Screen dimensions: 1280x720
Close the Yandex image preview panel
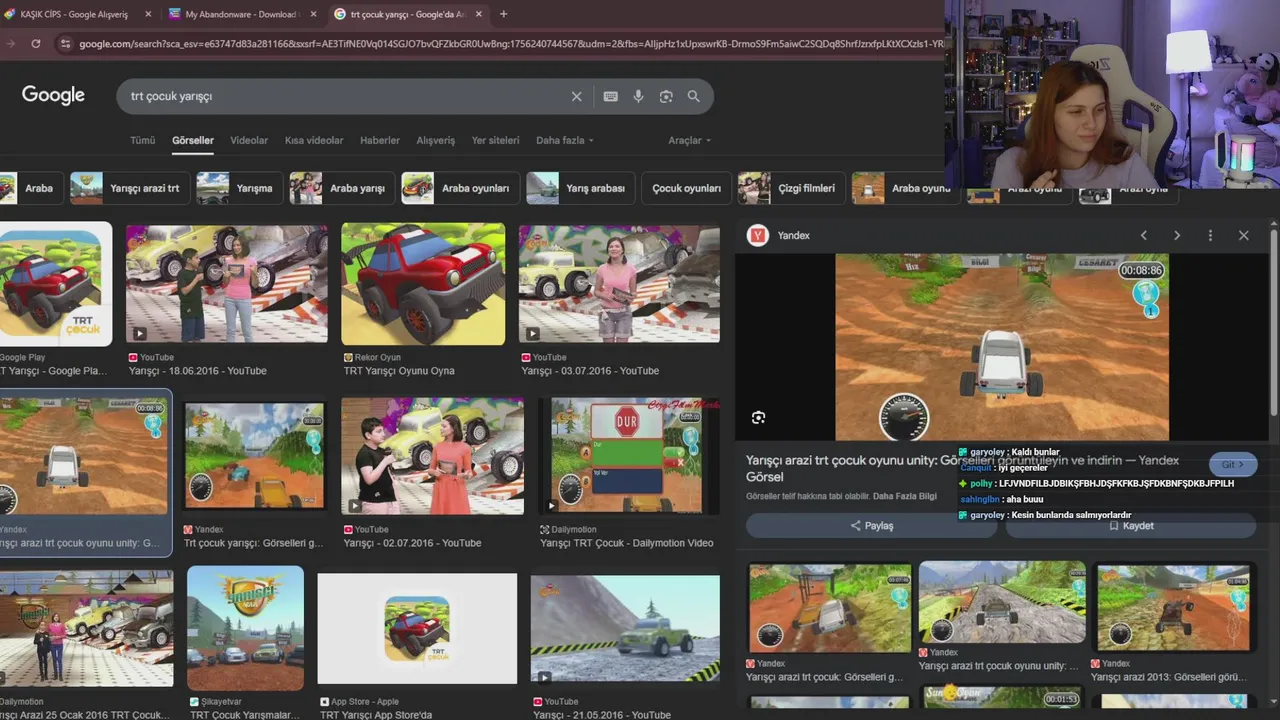(1243, 236)
